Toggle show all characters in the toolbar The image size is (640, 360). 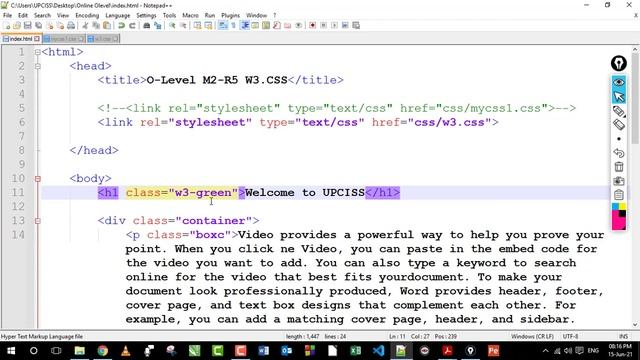pyautogui.click(x=233, y=25)
